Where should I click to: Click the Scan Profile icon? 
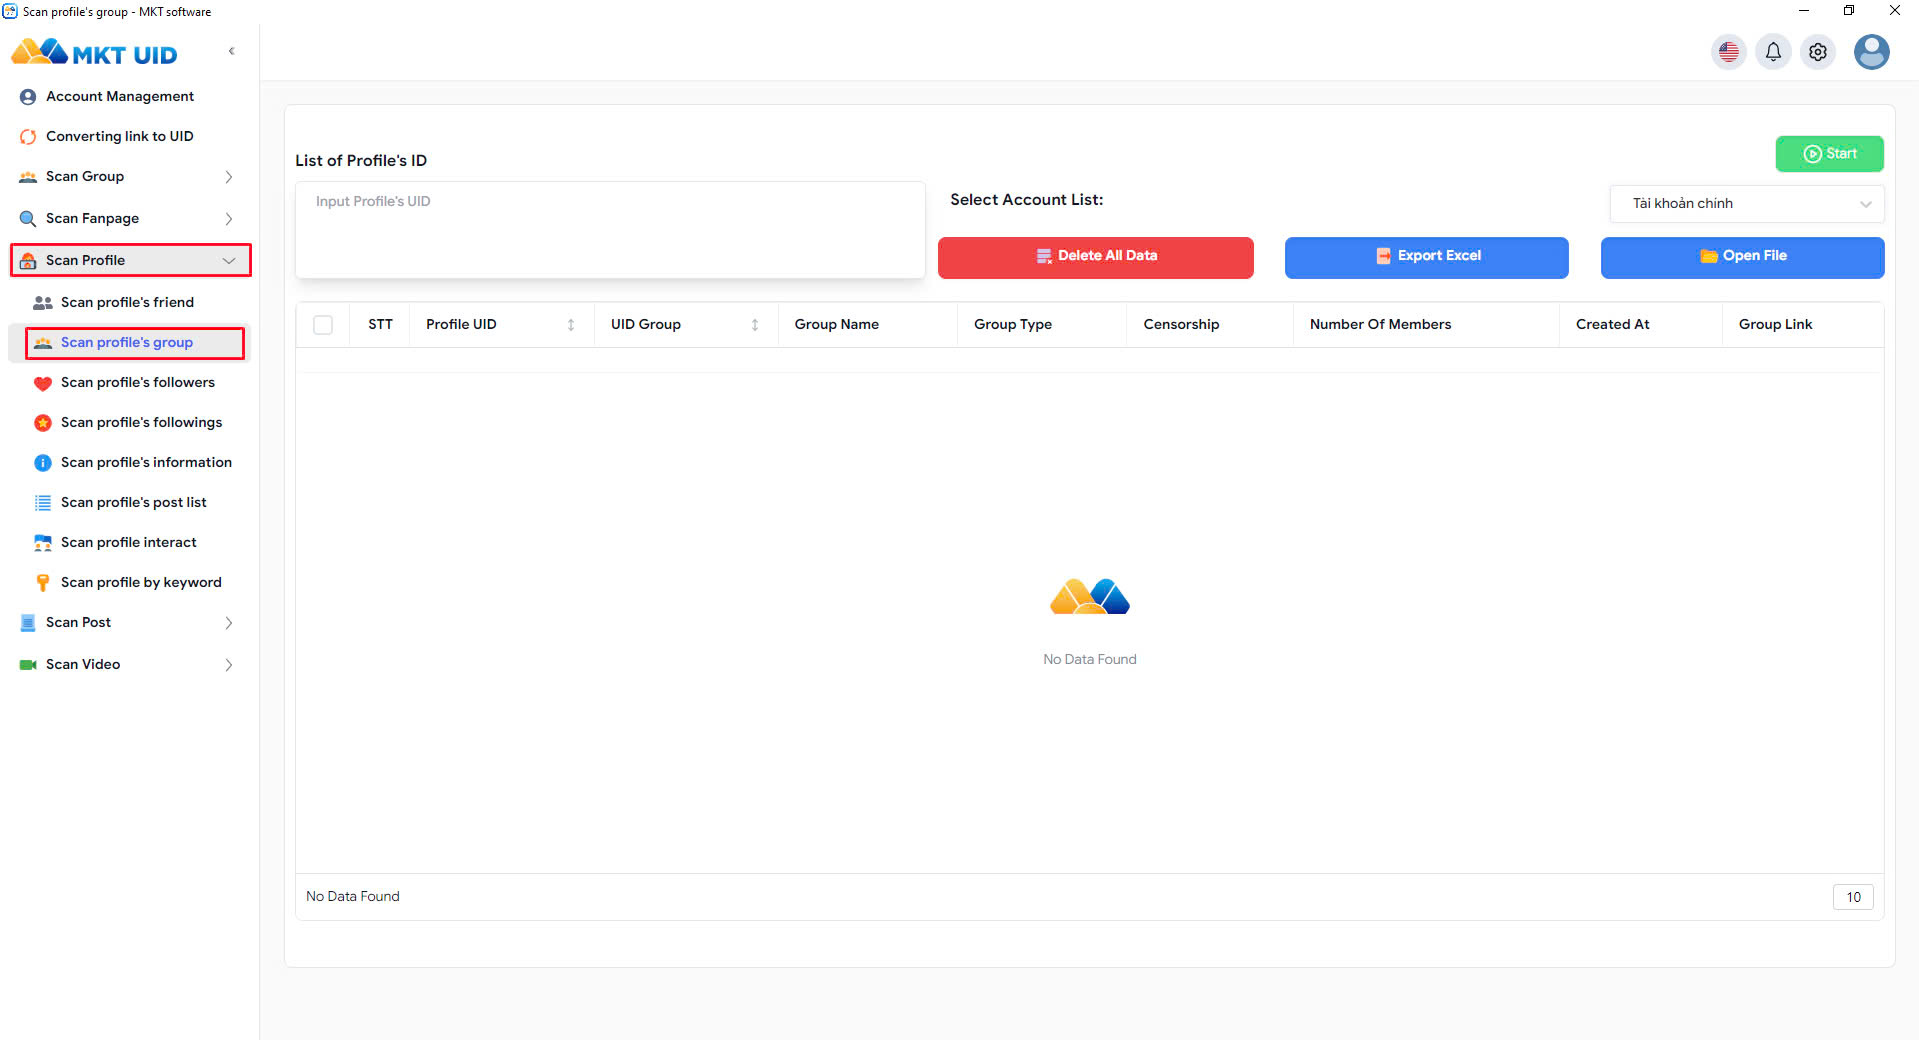click(28, 261)
